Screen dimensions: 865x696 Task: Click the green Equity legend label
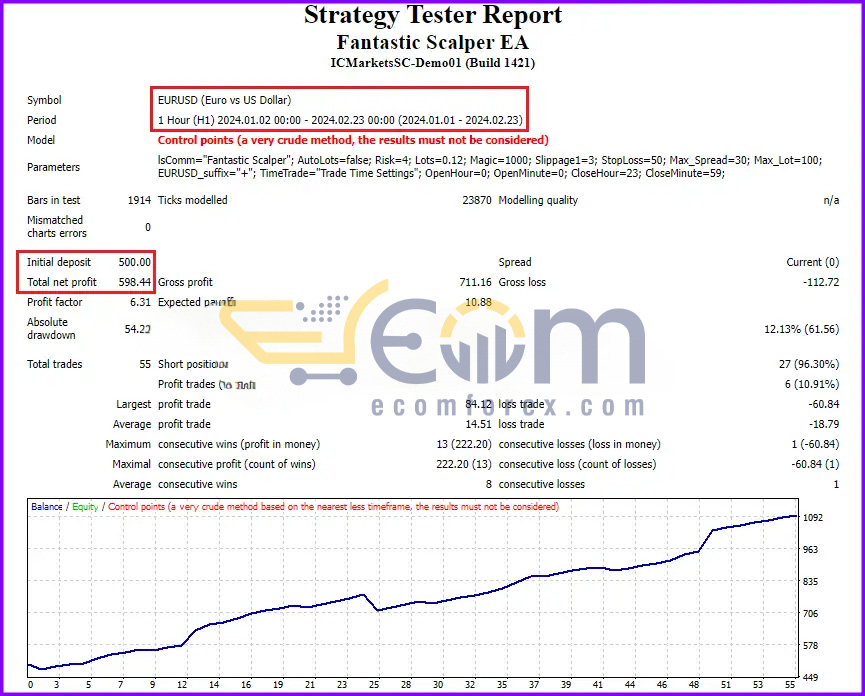pos(85,506)
